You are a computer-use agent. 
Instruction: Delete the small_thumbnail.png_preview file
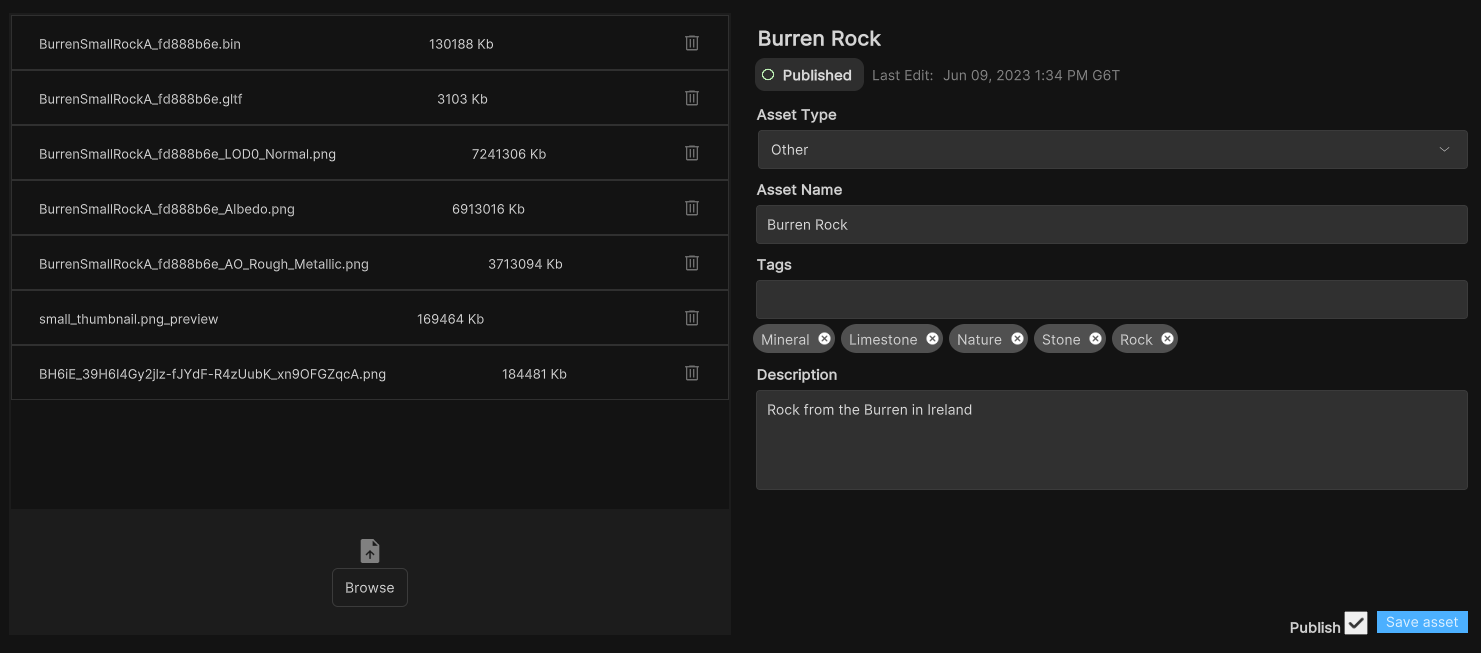(x=691, y=317)
